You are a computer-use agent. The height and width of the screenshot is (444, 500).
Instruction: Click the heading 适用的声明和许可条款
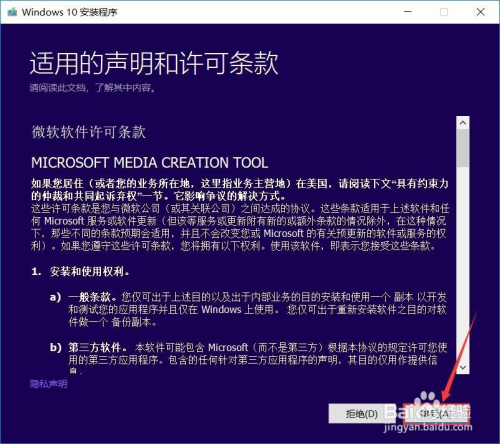click(154, 63)
